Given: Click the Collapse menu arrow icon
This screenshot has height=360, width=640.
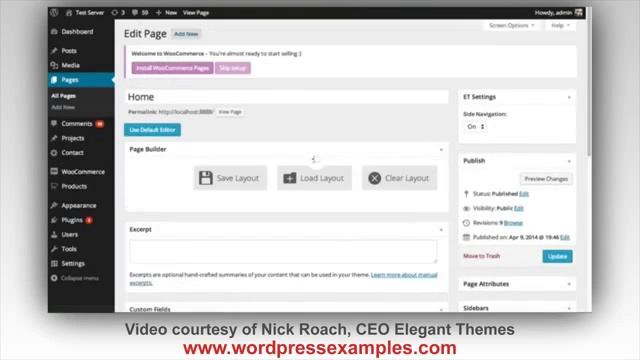Looking at the screenshot, I should [x=54, y=278].
